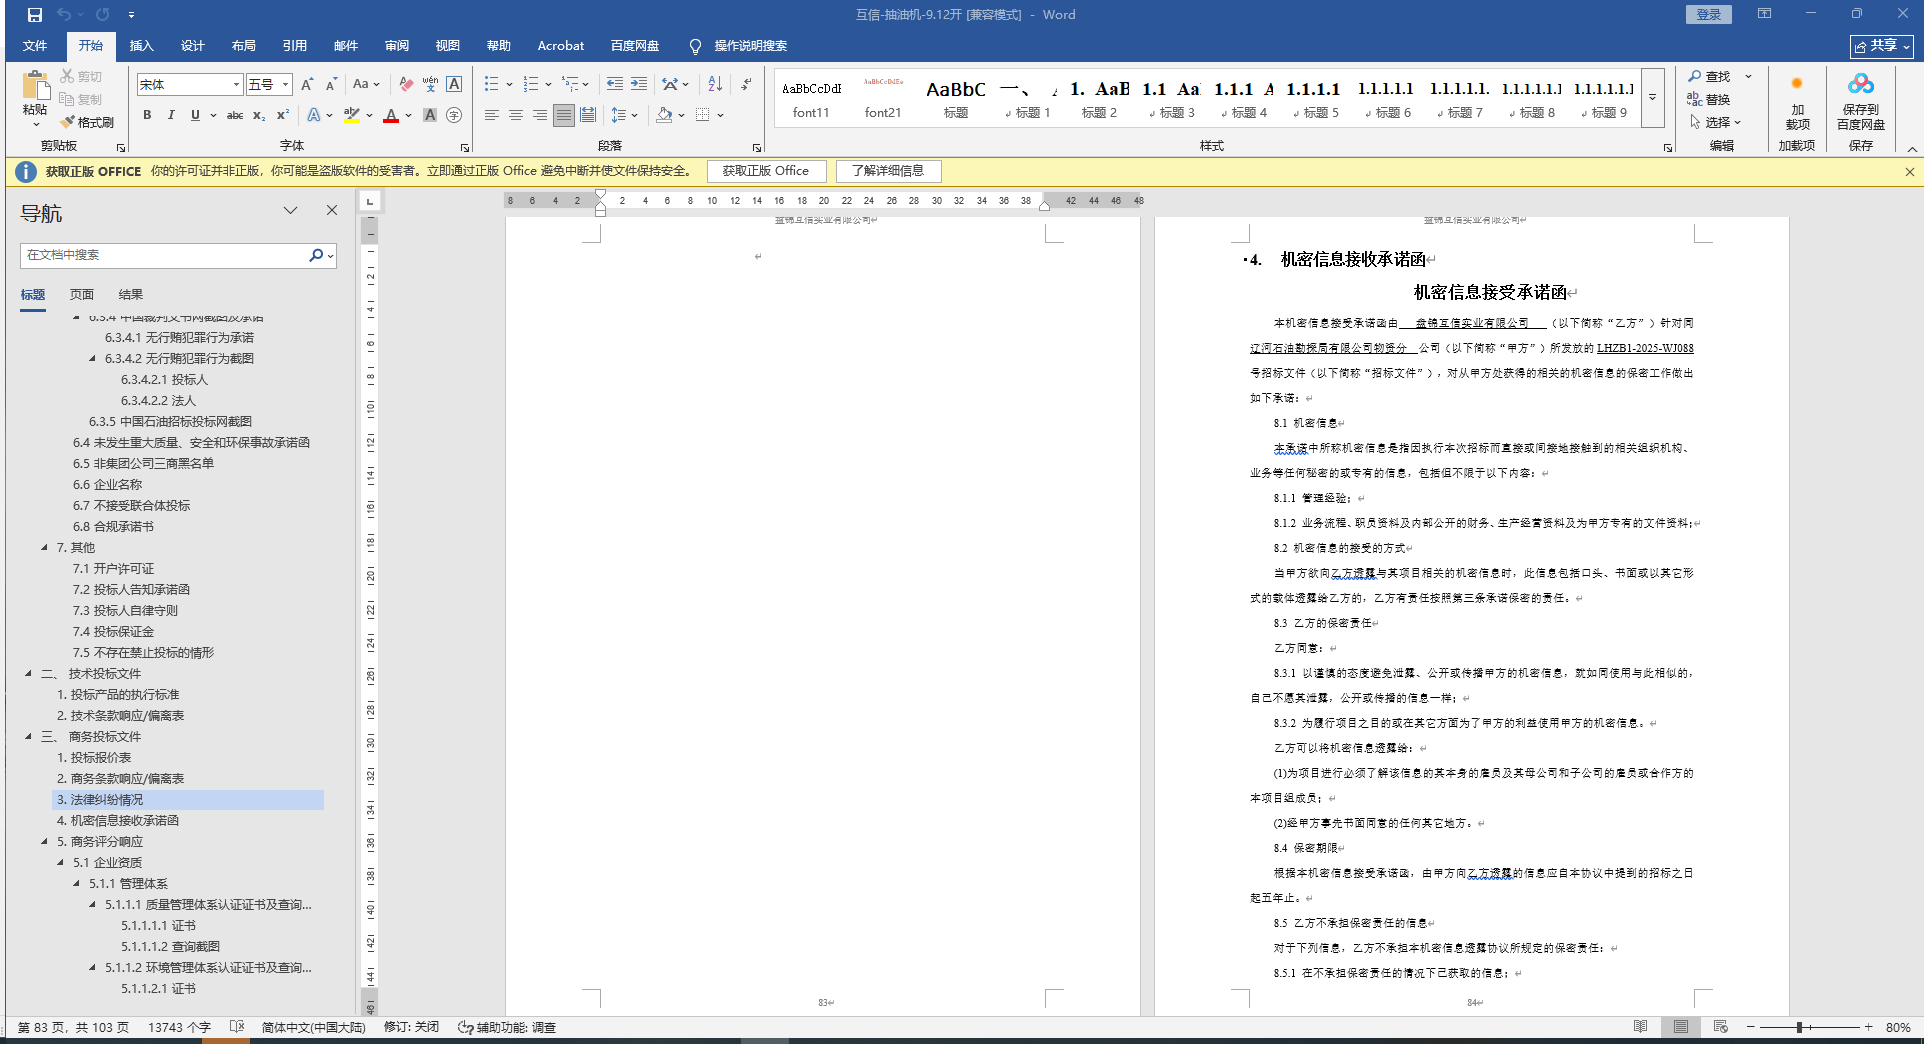The width and height of the screenshot is (1924, 1044).
Task: Apply superscript formatting
Action: pyautogui.click(x=283, y=115)
